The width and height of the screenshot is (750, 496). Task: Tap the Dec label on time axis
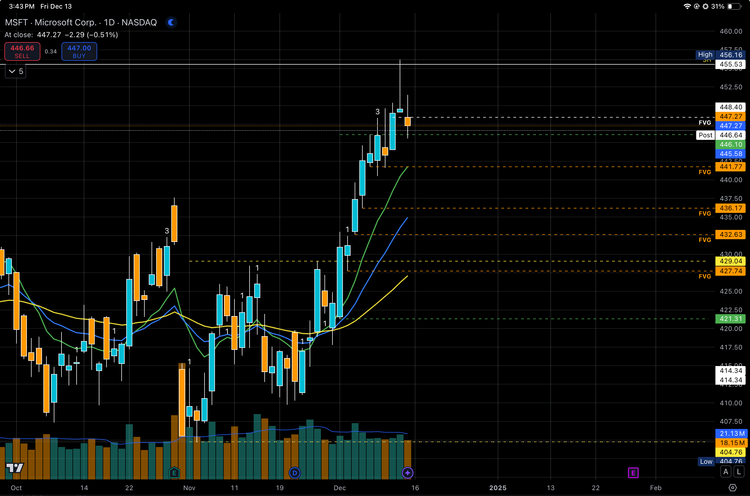click(x=340, y=488)
